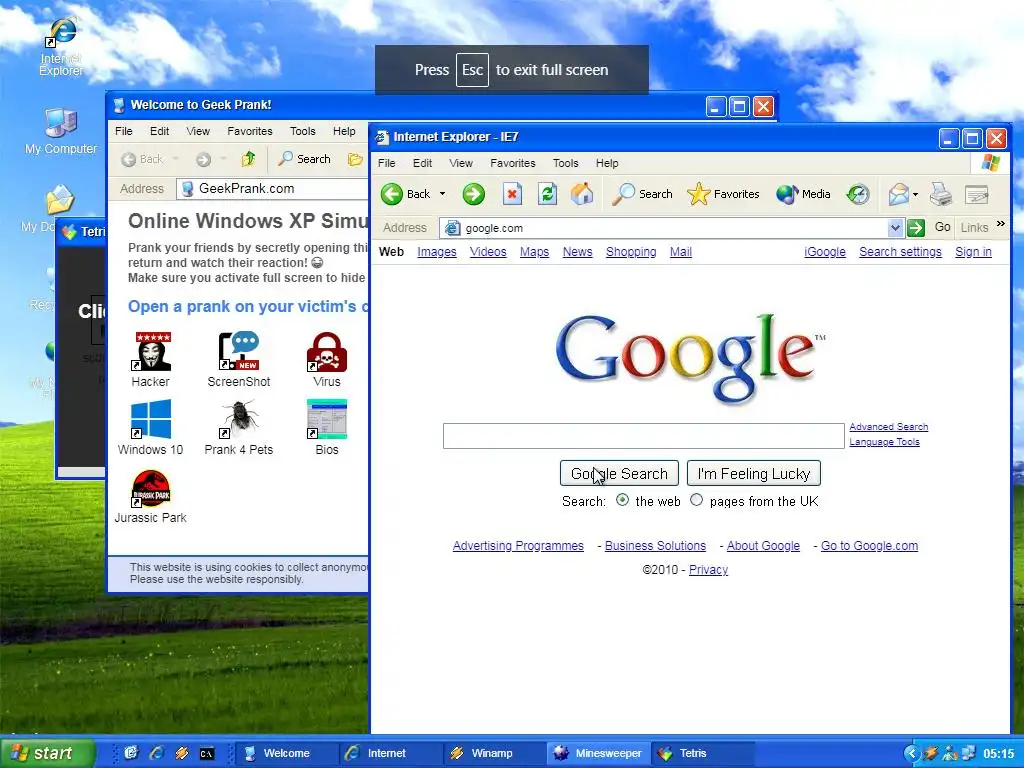The height and width of the screenshot is (768, 1024).
Task: Click the Privacy link
Action: (x=708, y=569)
